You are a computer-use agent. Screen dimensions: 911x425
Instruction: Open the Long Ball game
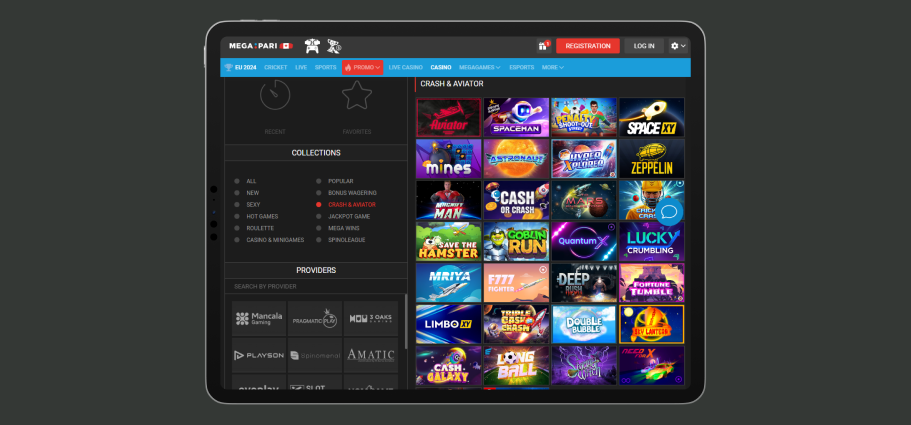(x=517, y=366)
